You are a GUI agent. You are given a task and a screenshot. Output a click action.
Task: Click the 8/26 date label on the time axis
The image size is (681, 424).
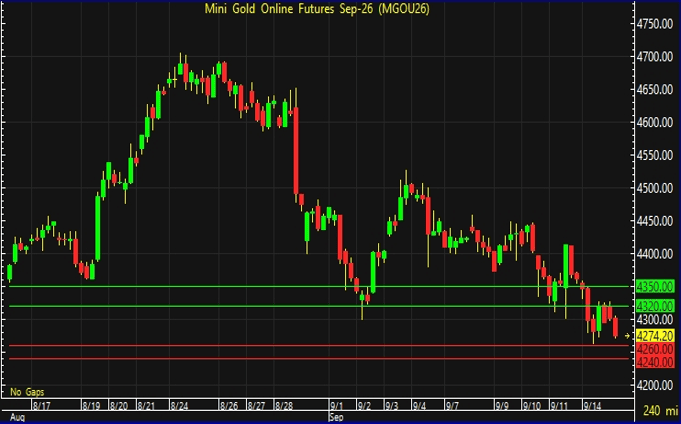[229, 406]
